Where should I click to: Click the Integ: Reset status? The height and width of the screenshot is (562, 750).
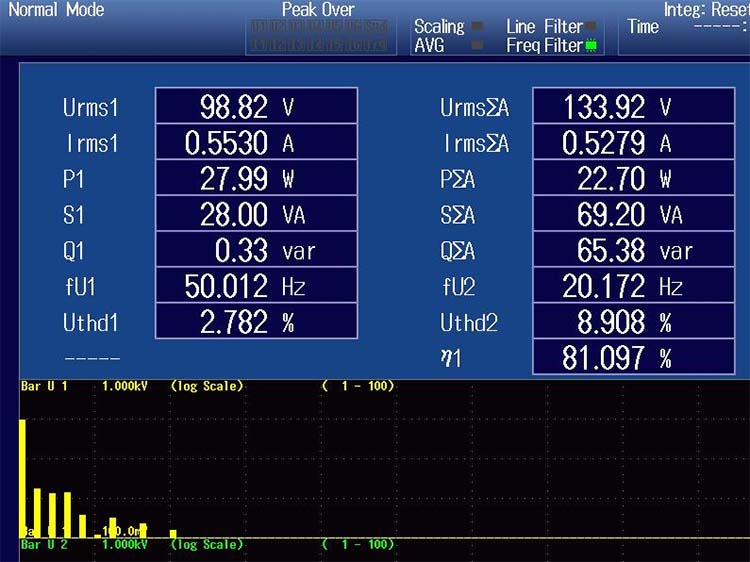[x=706, y=10]
